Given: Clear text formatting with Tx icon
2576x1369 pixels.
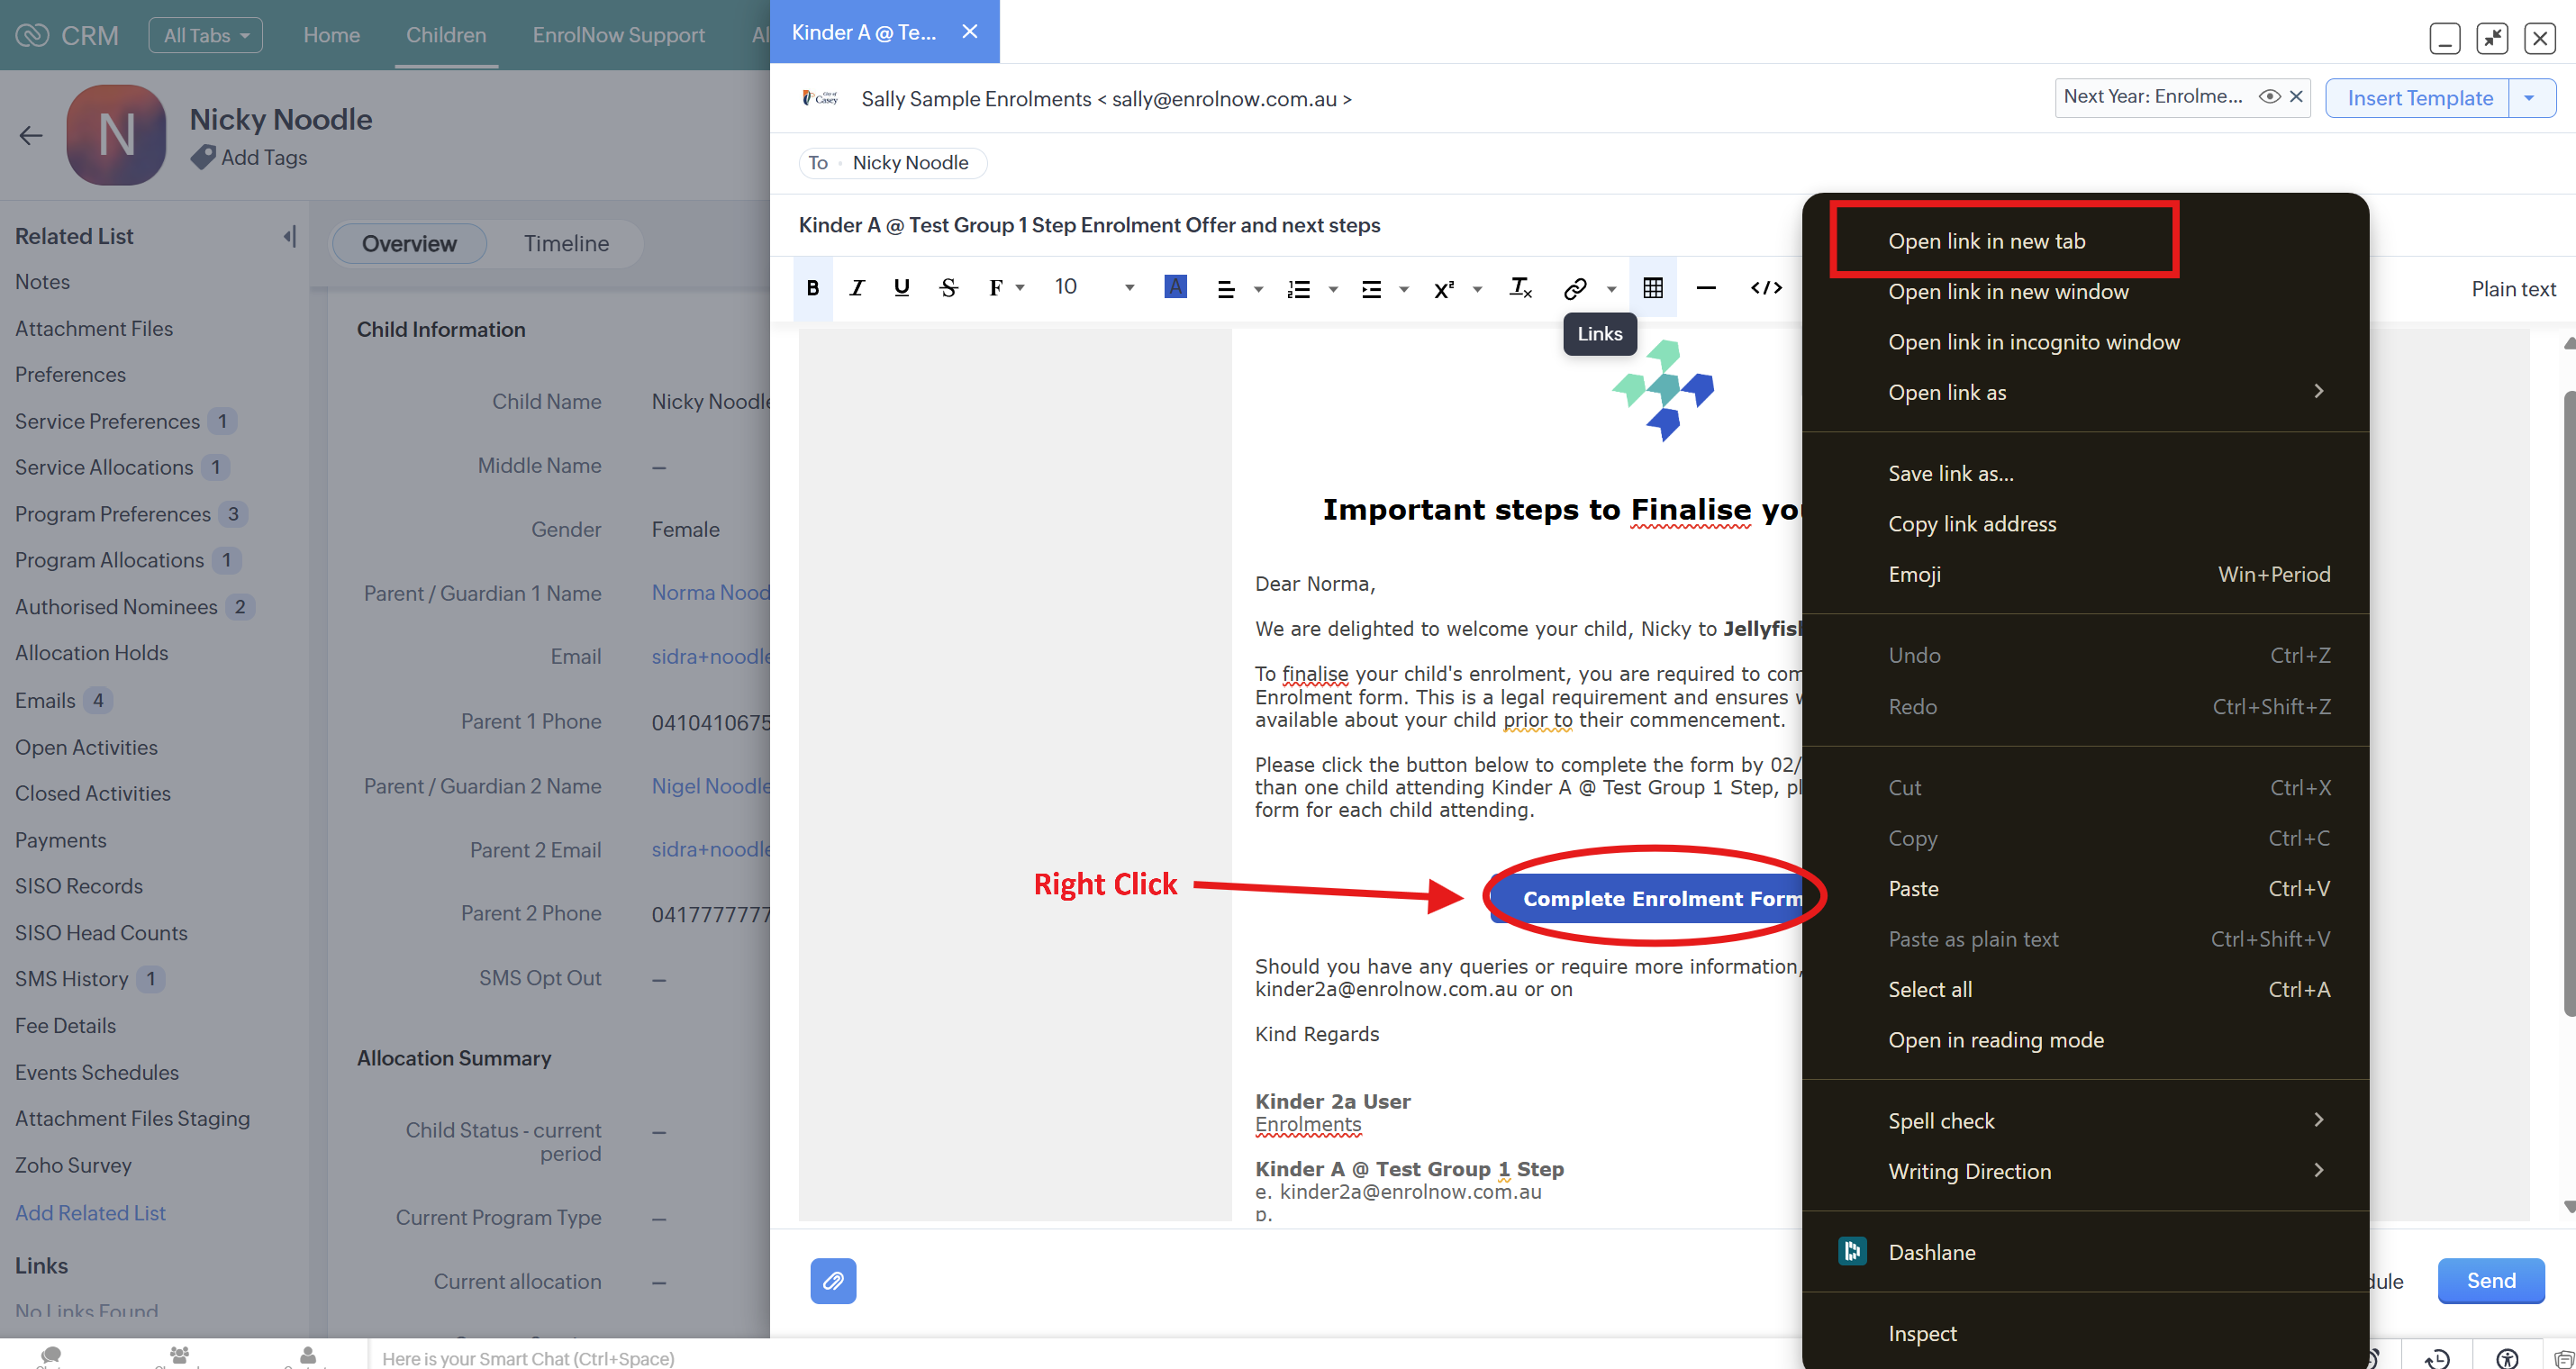Looking at the screenshot, I should 1520,288.
